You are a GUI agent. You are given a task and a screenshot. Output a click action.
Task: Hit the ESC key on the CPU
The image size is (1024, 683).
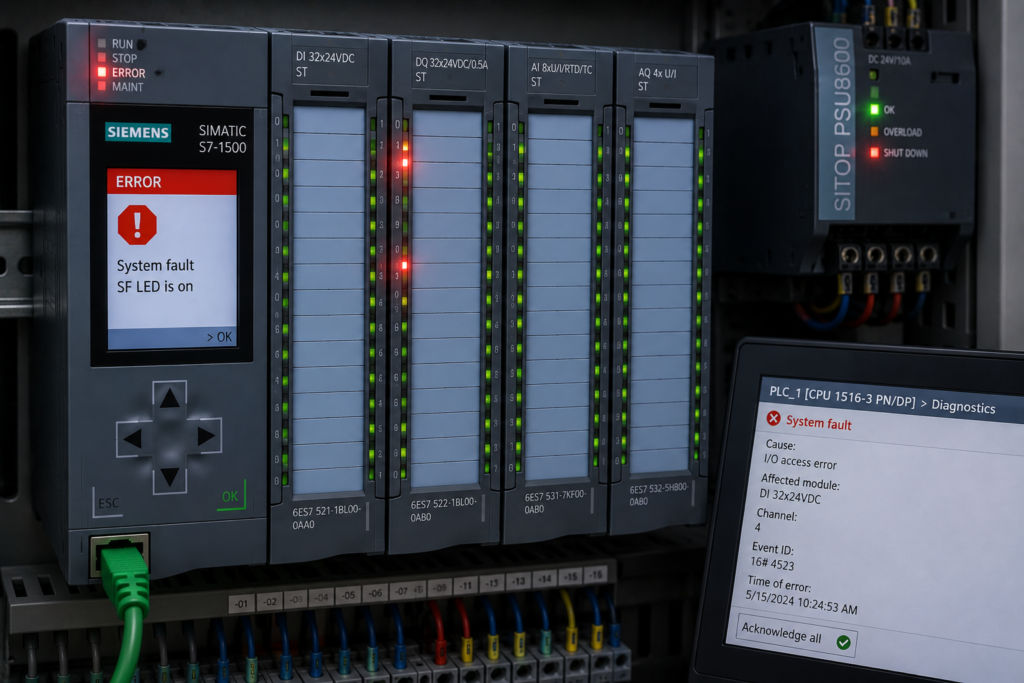pos(108,503)
